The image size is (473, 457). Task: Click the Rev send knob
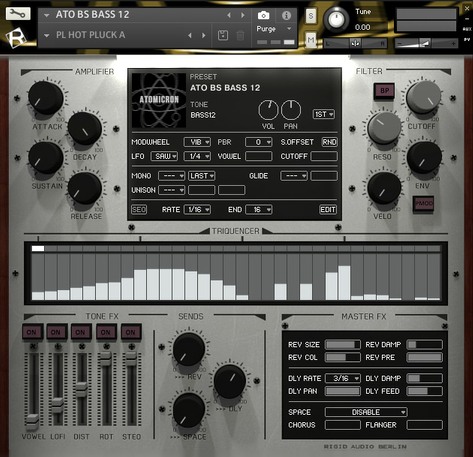pos(189,350)
